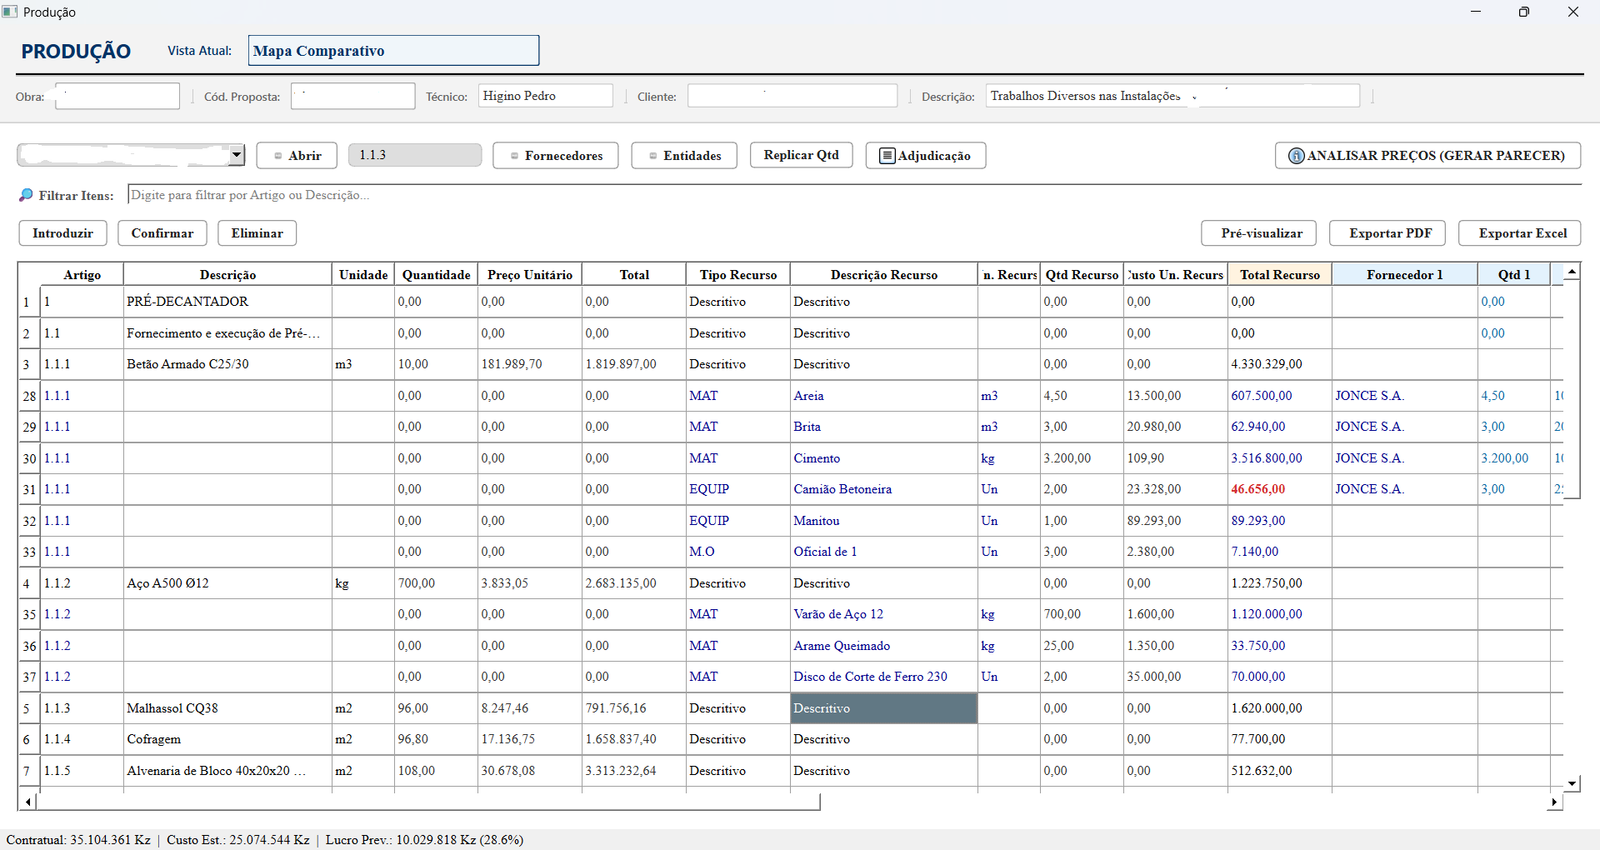Open the Vista Atual Mapa Comparativo selector
1600x850 pixels.
click(x=393, y=51)
